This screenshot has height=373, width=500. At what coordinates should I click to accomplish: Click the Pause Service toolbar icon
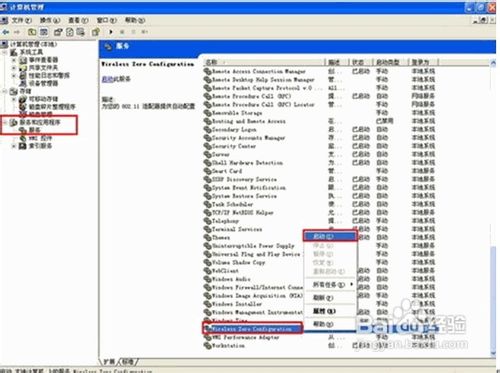tap(133, 32)
